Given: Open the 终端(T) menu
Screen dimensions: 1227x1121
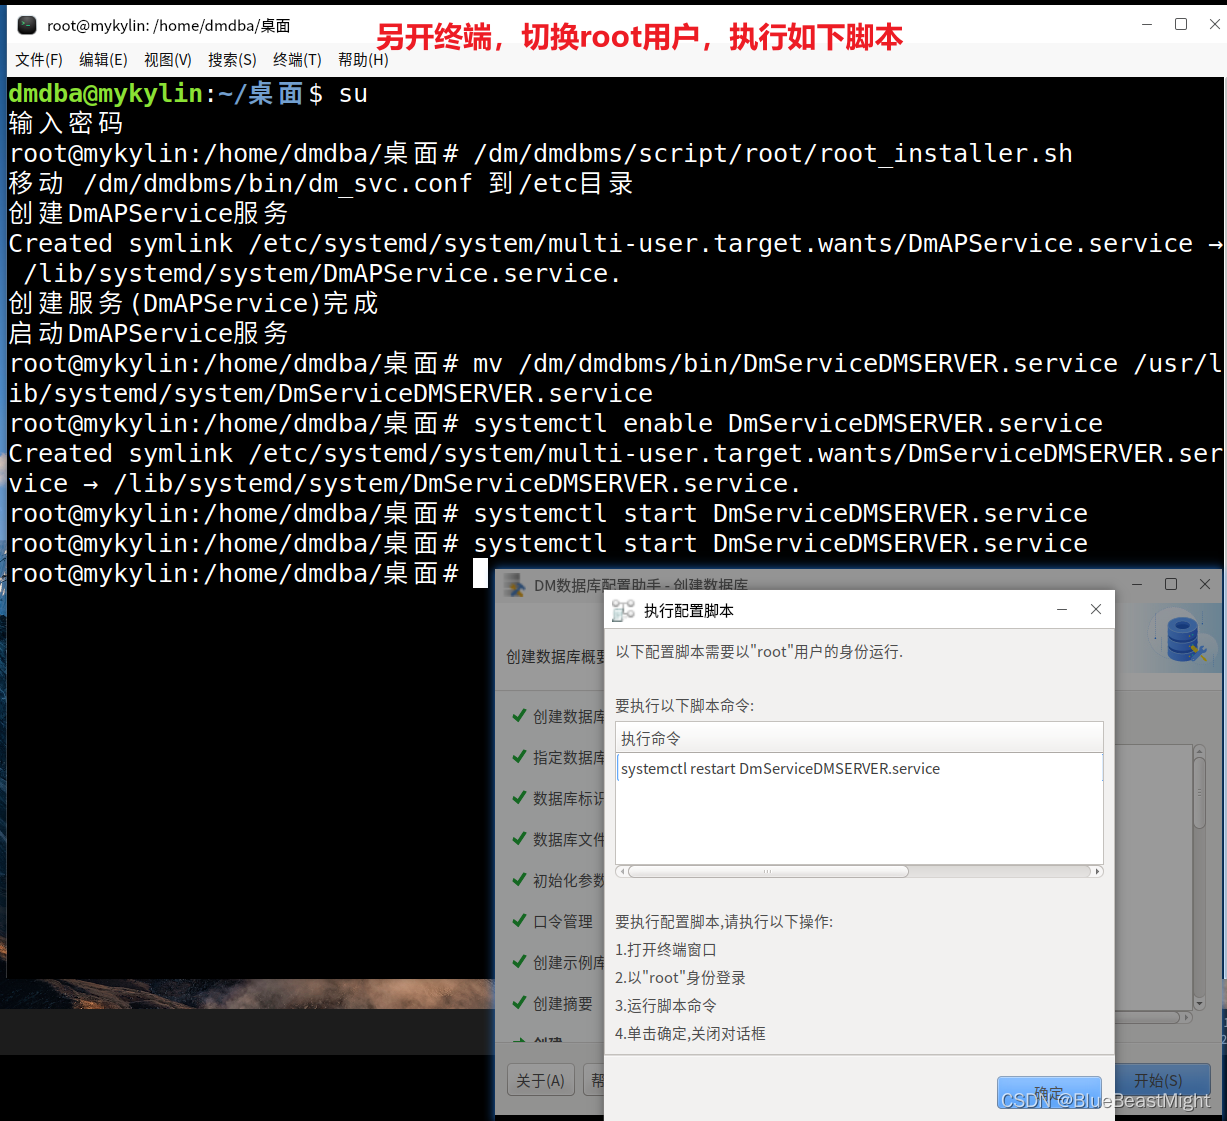Looking at the screenshot, I should point(297,60).
